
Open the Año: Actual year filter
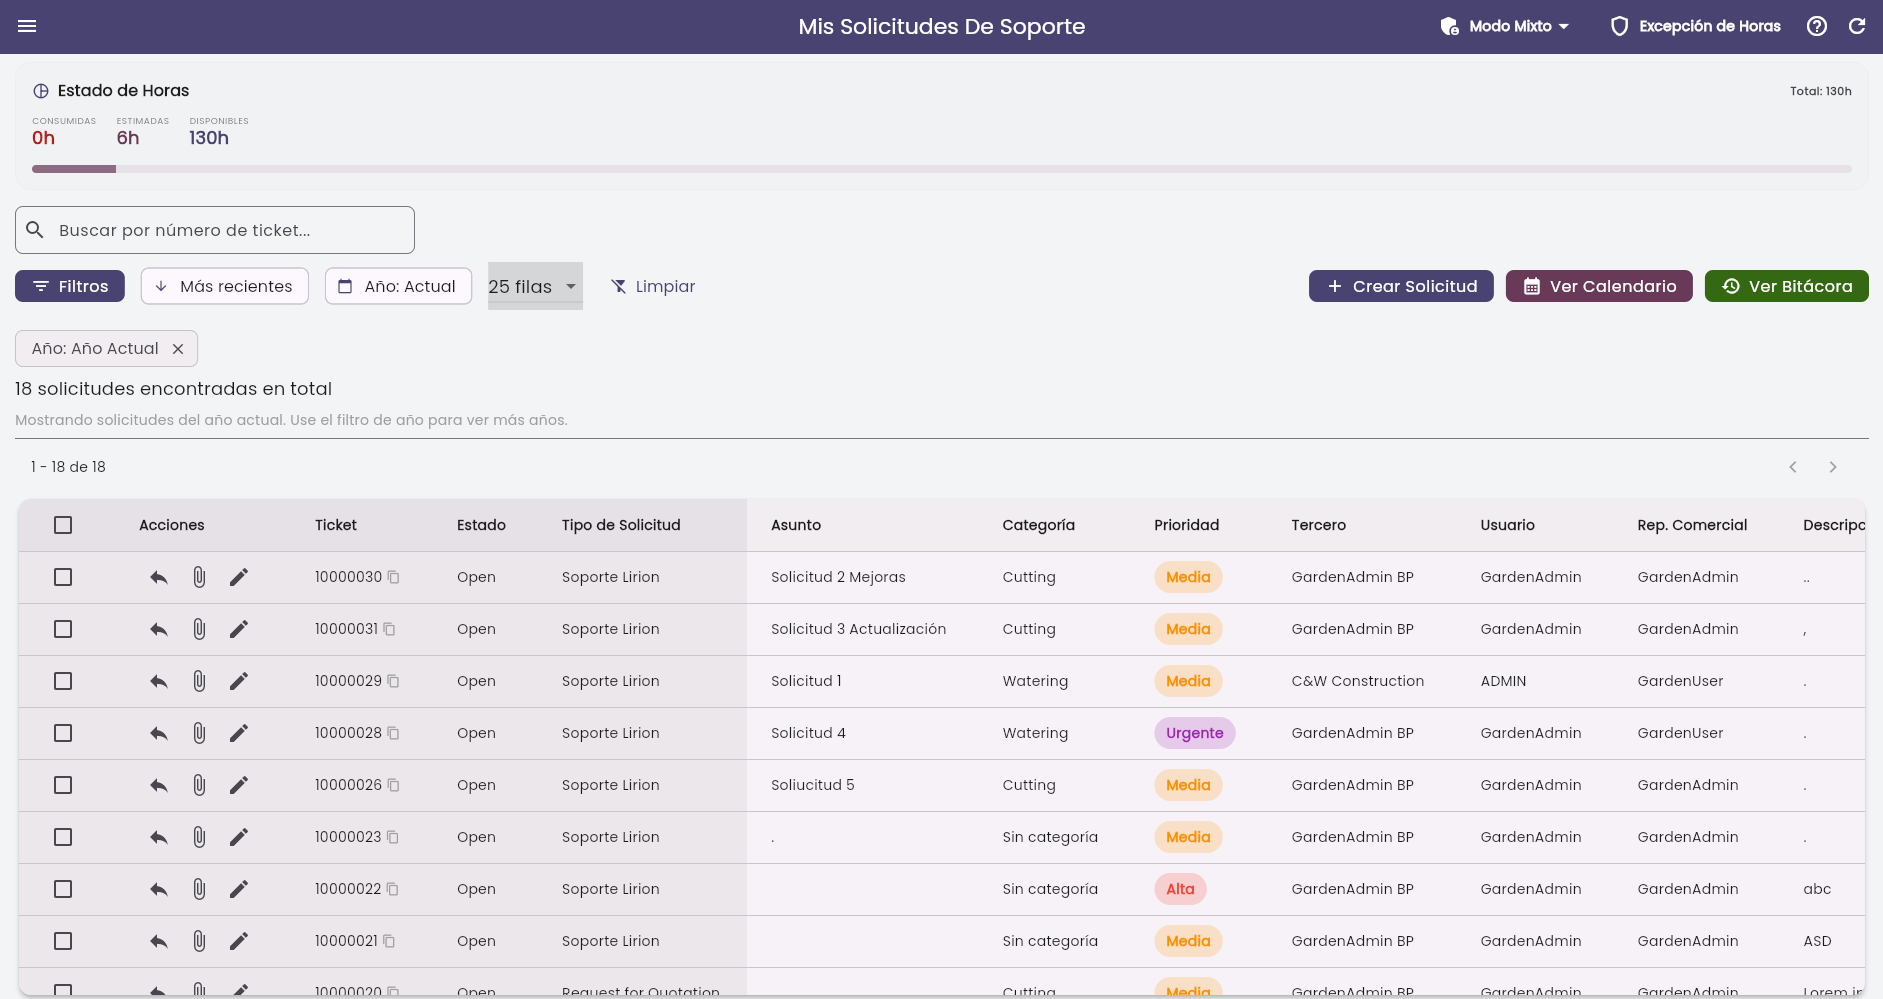(x=398, y=286)
